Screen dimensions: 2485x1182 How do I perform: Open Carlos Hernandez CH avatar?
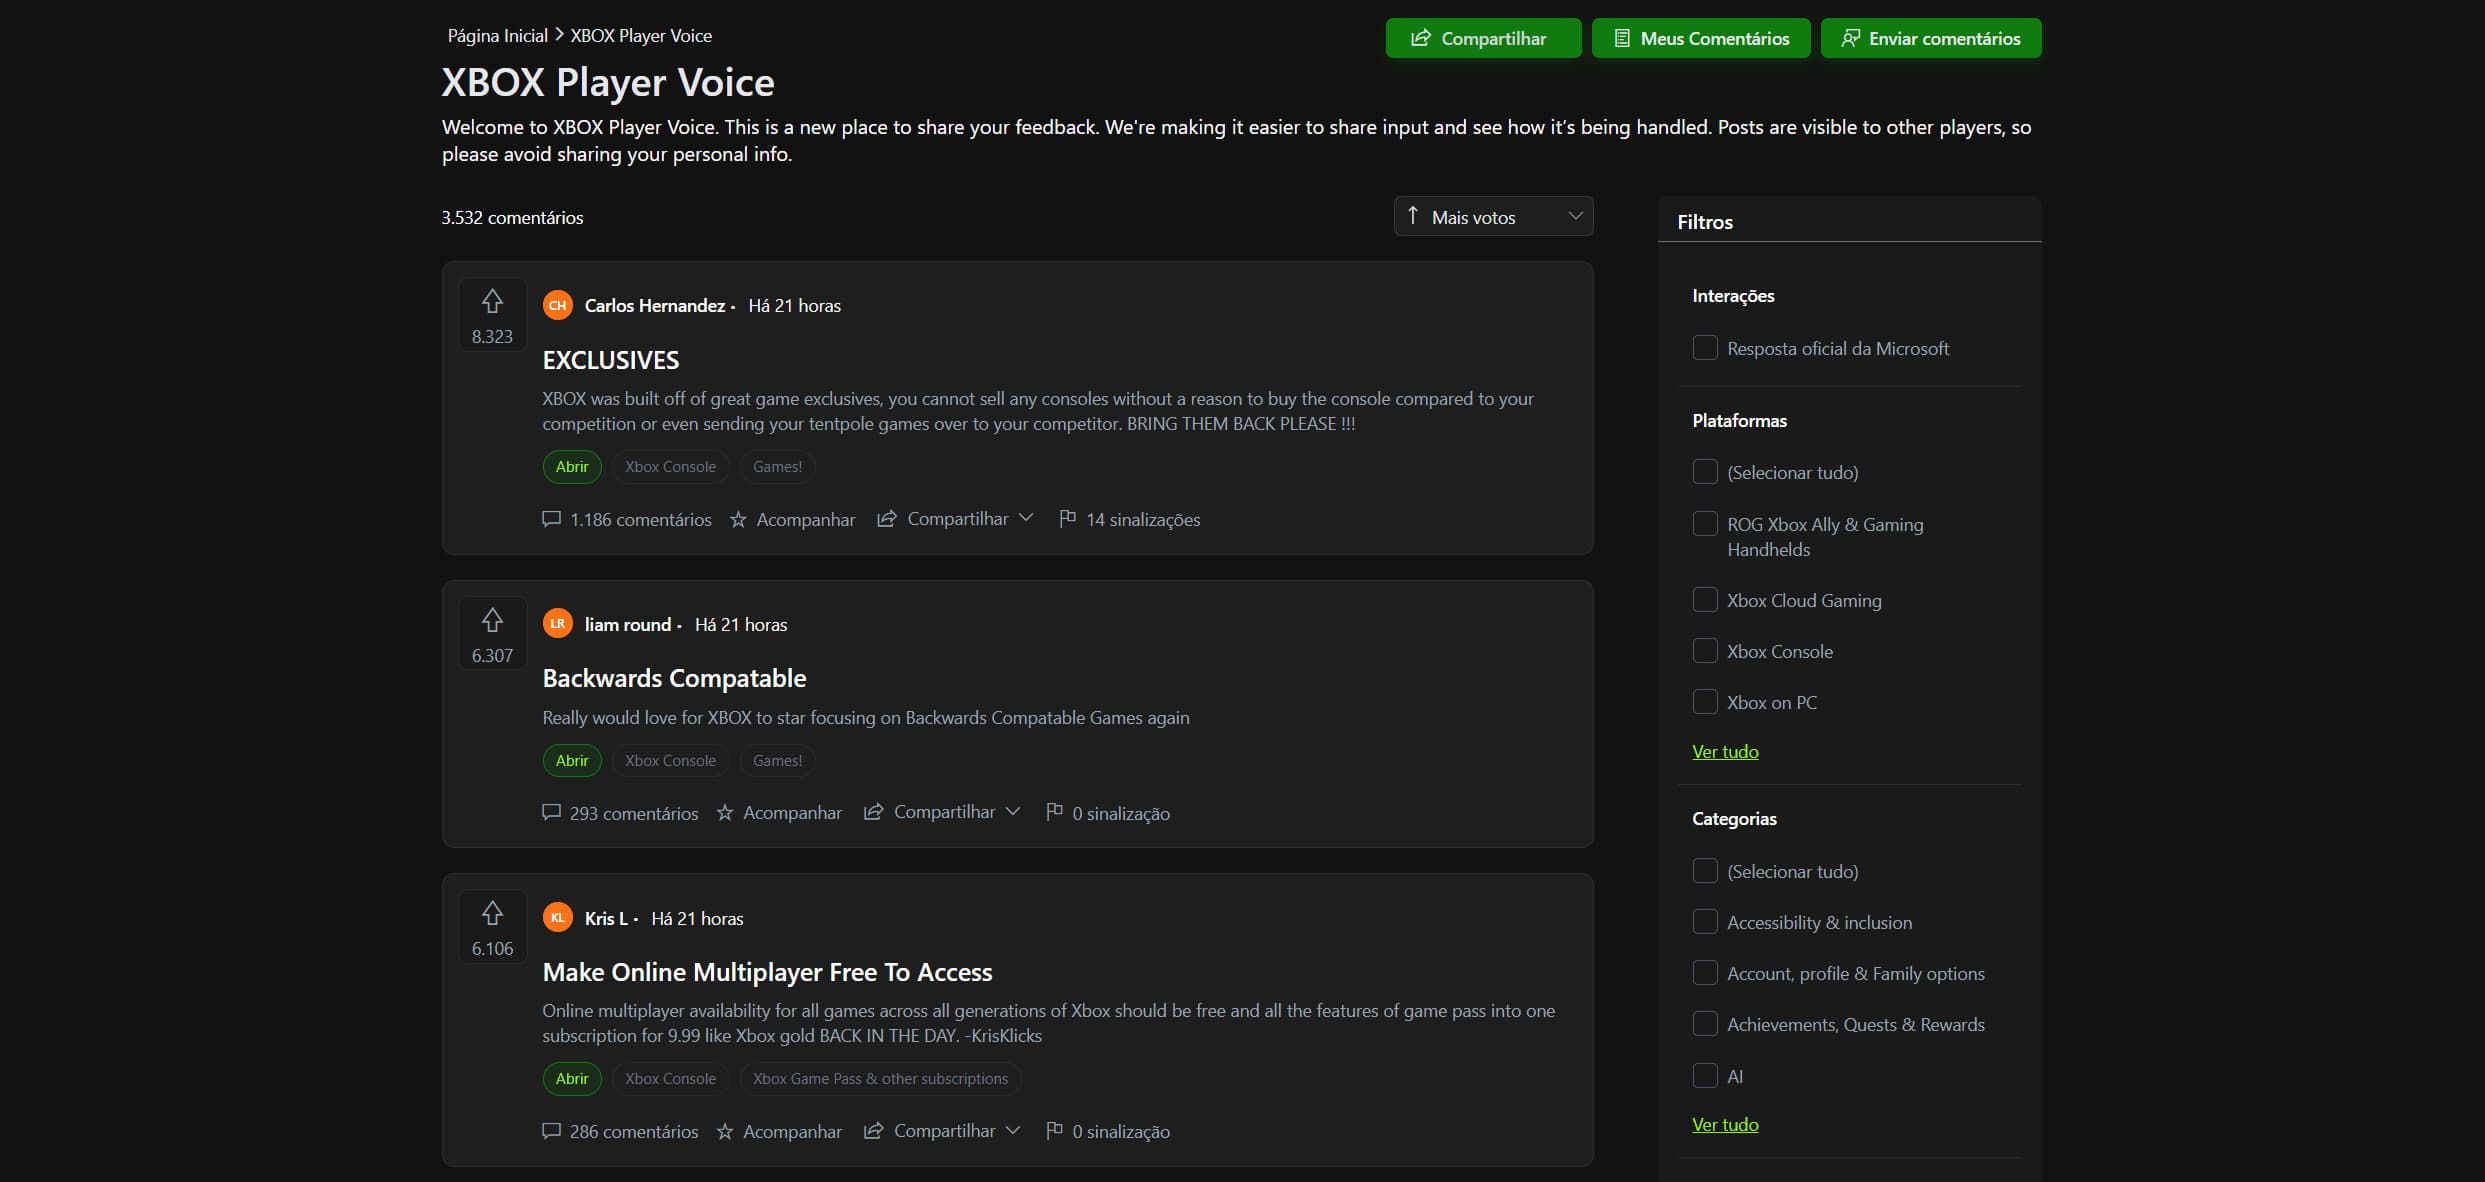tap(558, 305)
